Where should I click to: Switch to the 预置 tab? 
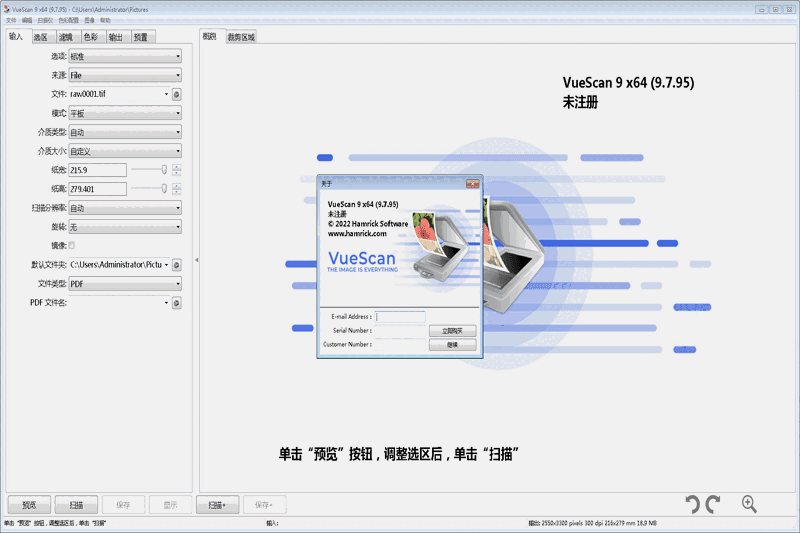pyautogui.click(x=142, y=37)
